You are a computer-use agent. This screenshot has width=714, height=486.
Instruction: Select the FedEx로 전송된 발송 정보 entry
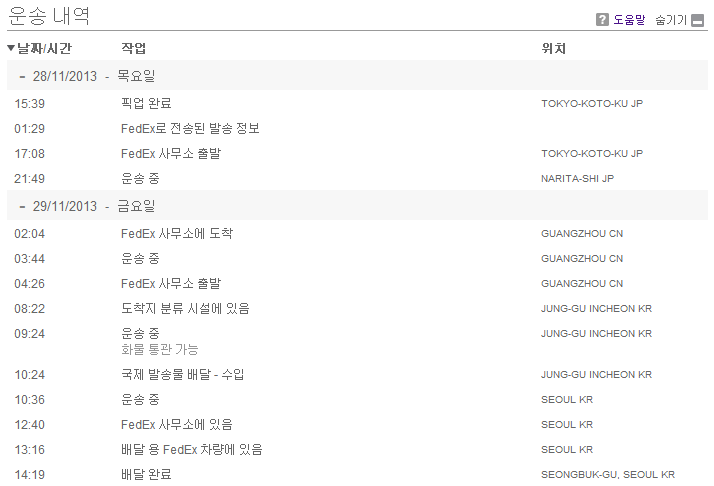[190, 128]
